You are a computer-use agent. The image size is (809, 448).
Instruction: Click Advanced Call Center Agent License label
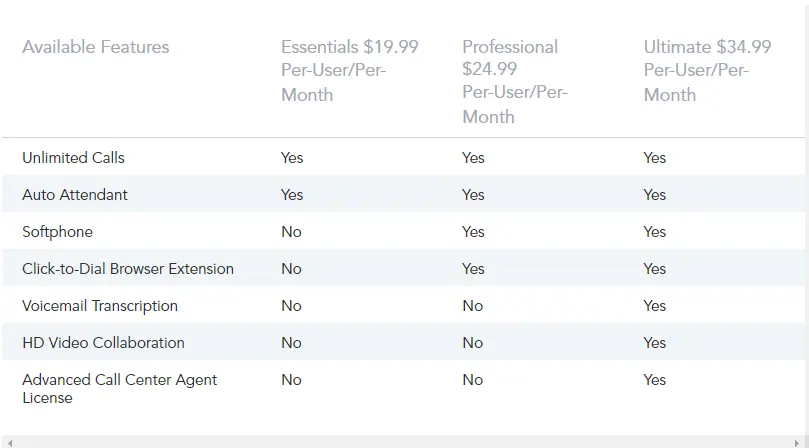click(119, 388)
